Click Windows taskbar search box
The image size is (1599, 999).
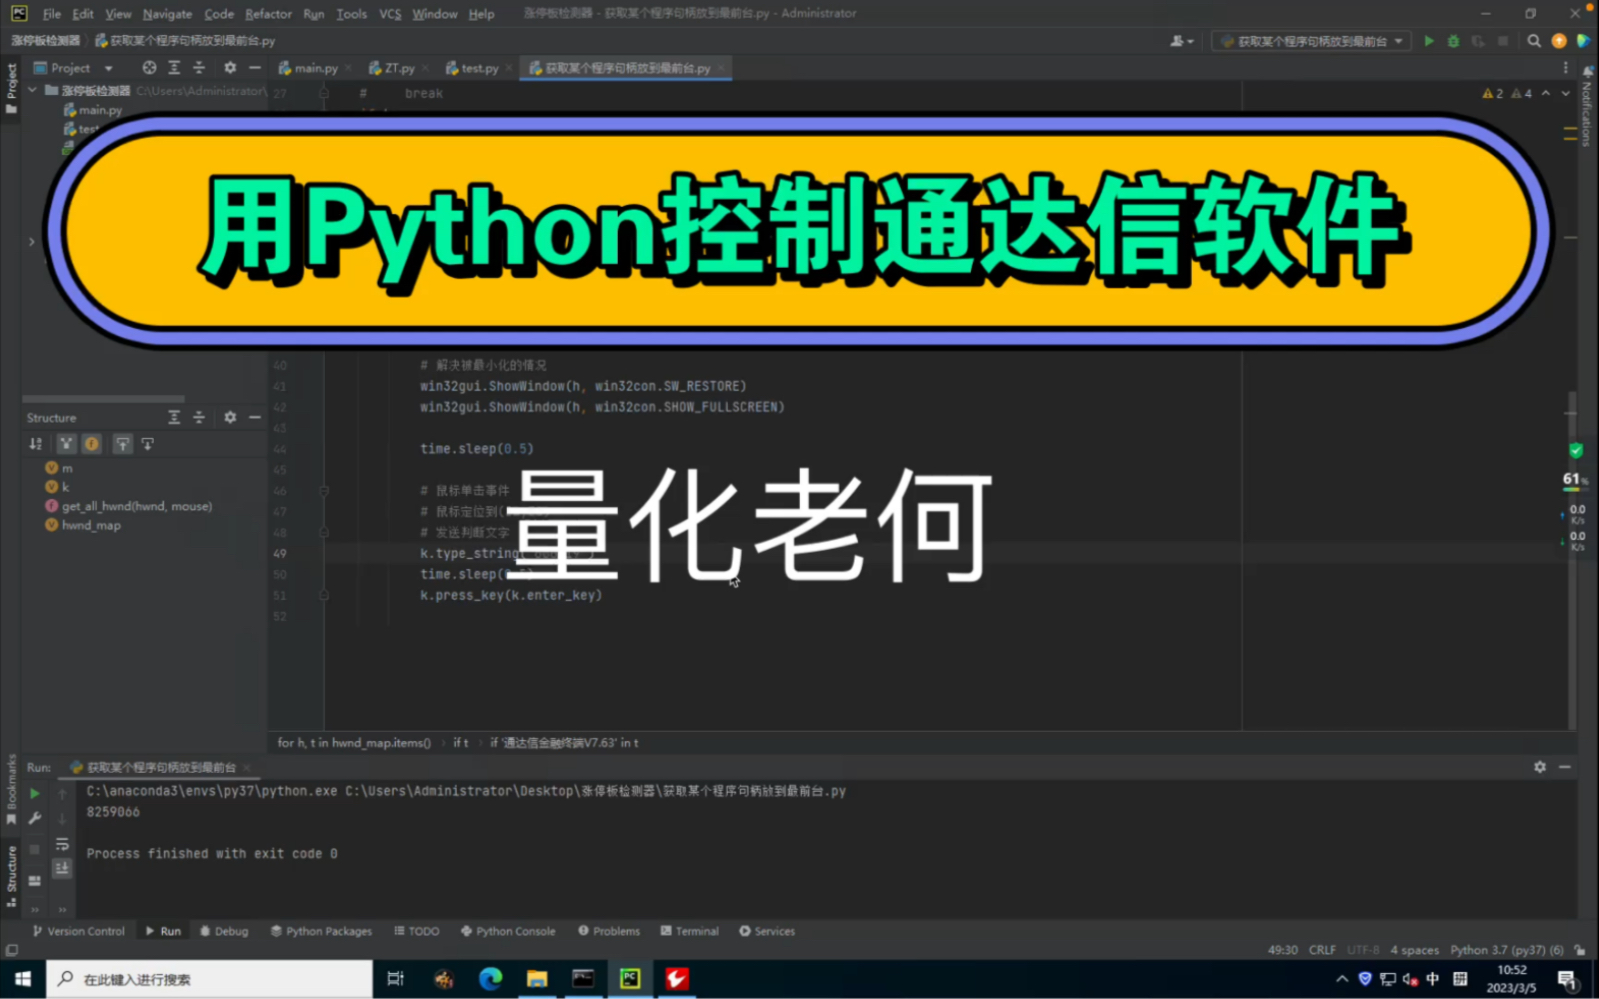[210, 979]
